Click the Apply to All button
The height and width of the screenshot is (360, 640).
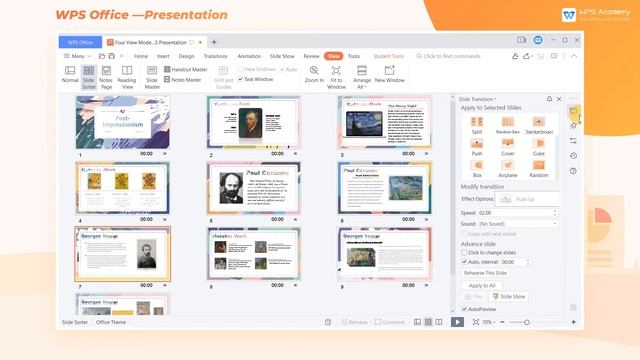pos(482,285)
